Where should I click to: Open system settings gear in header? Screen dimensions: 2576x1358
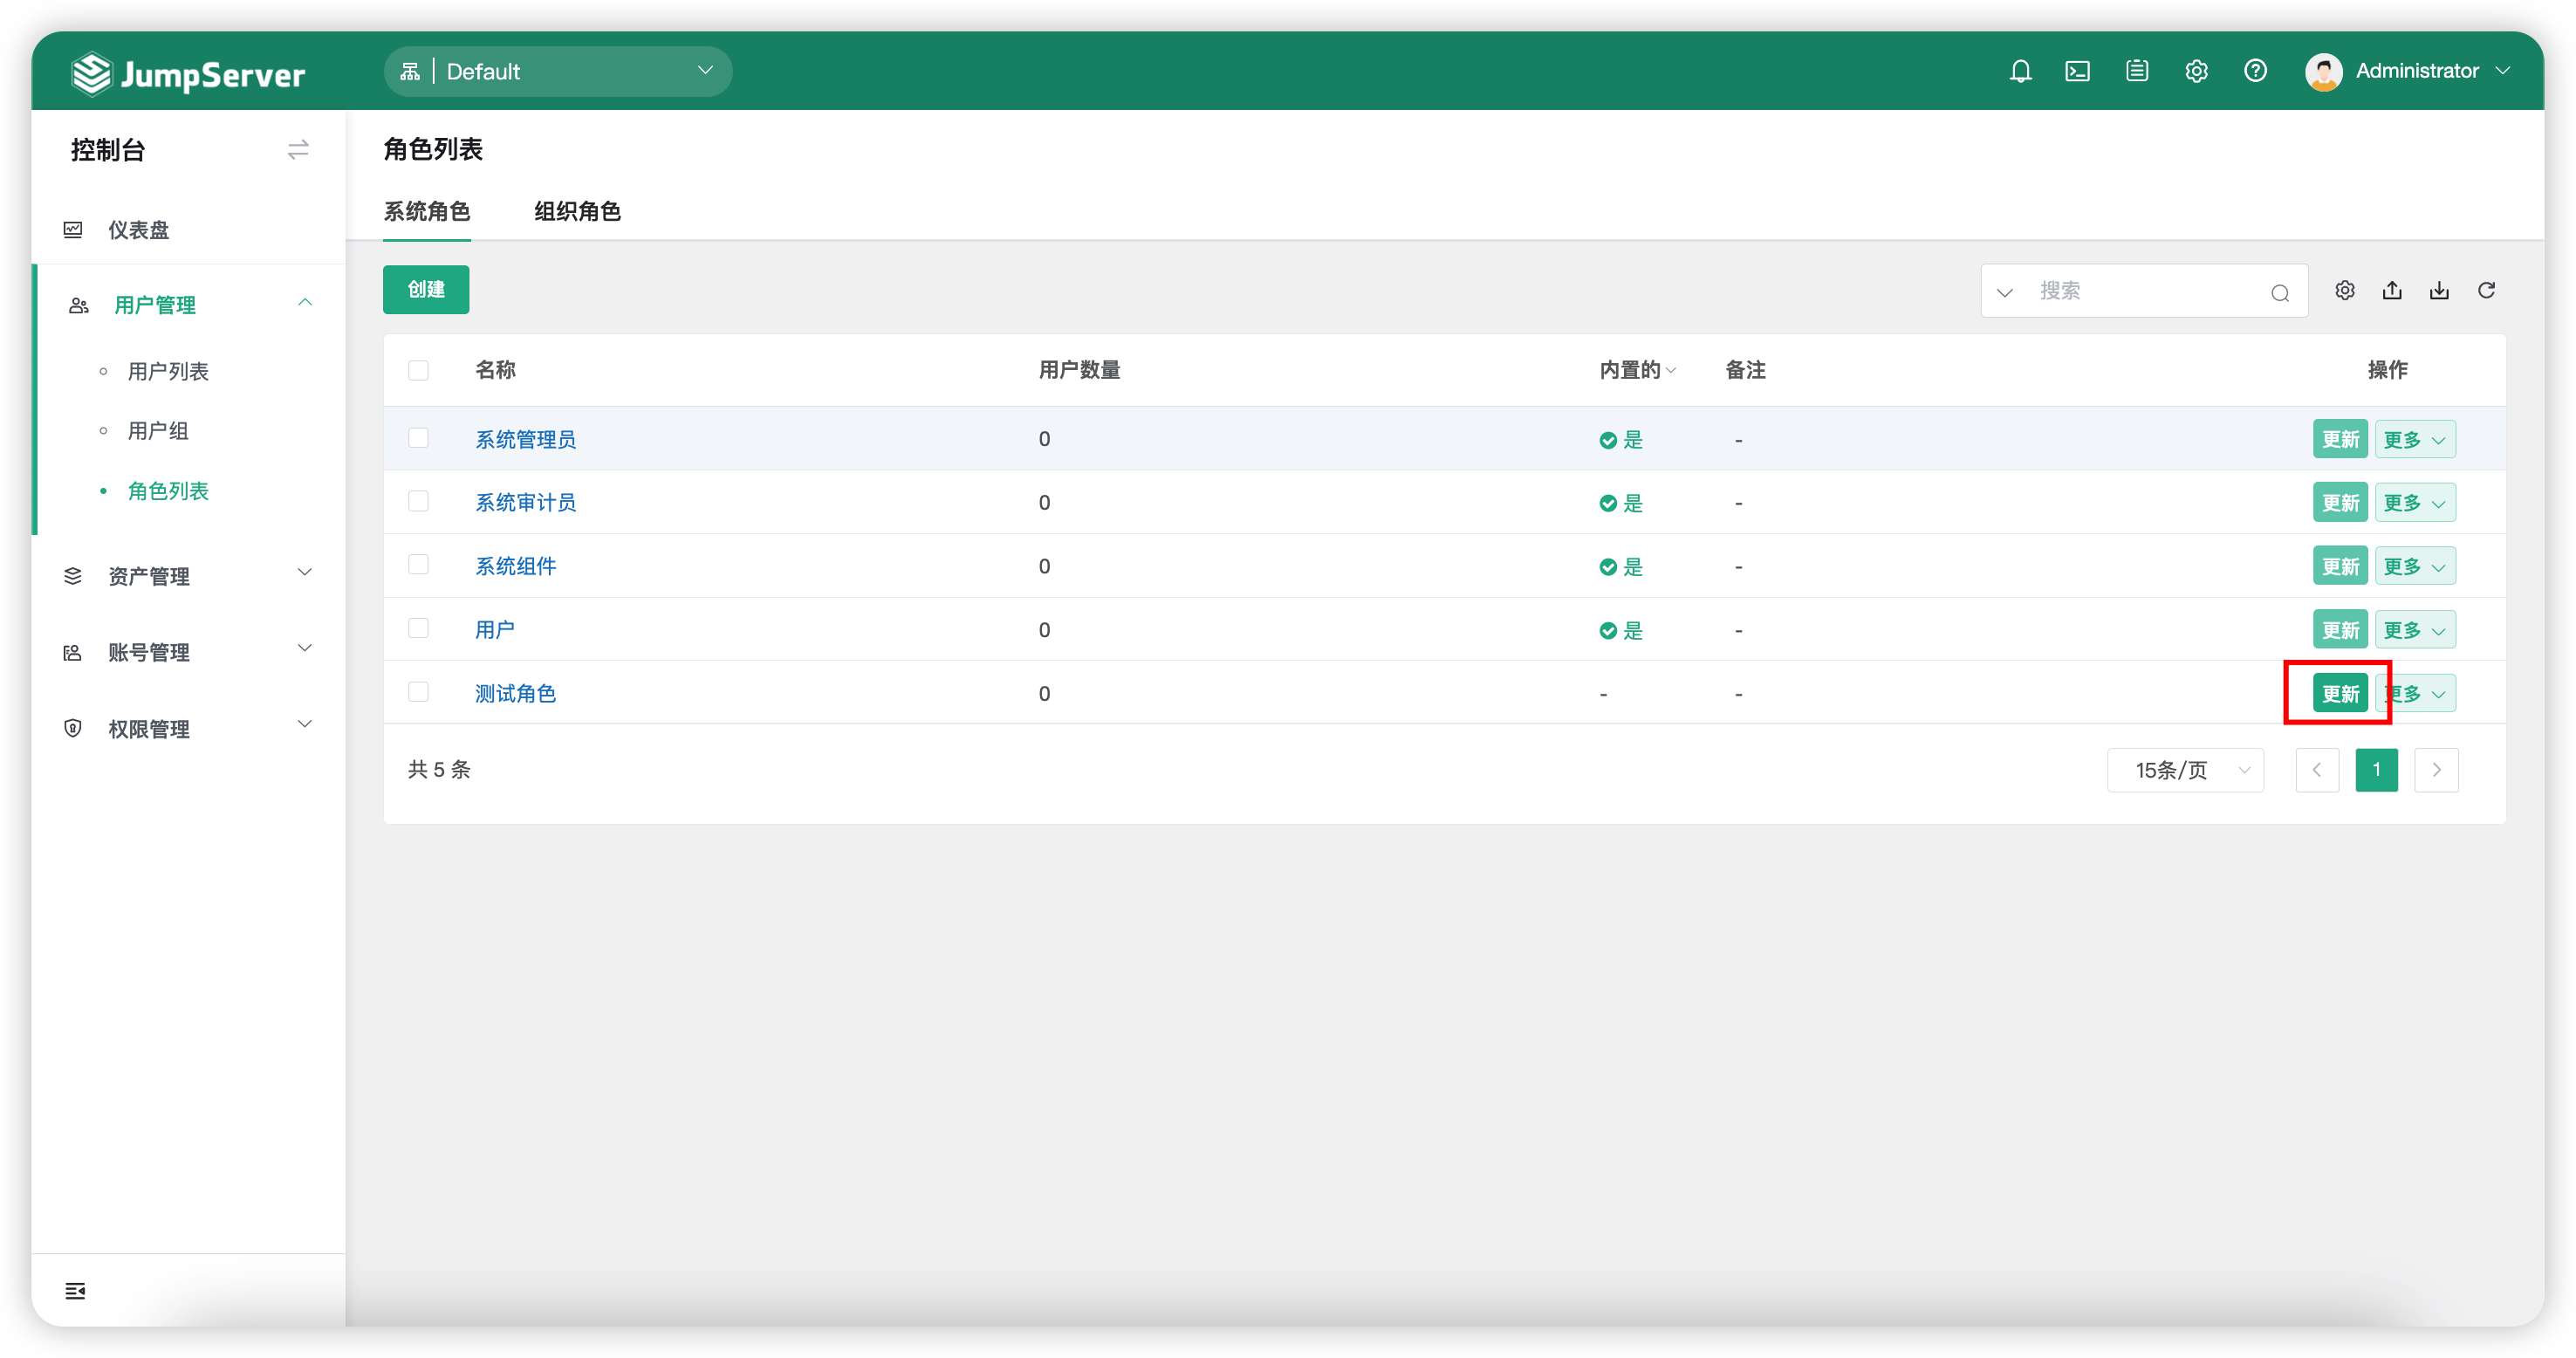[x=2196, y=71]
